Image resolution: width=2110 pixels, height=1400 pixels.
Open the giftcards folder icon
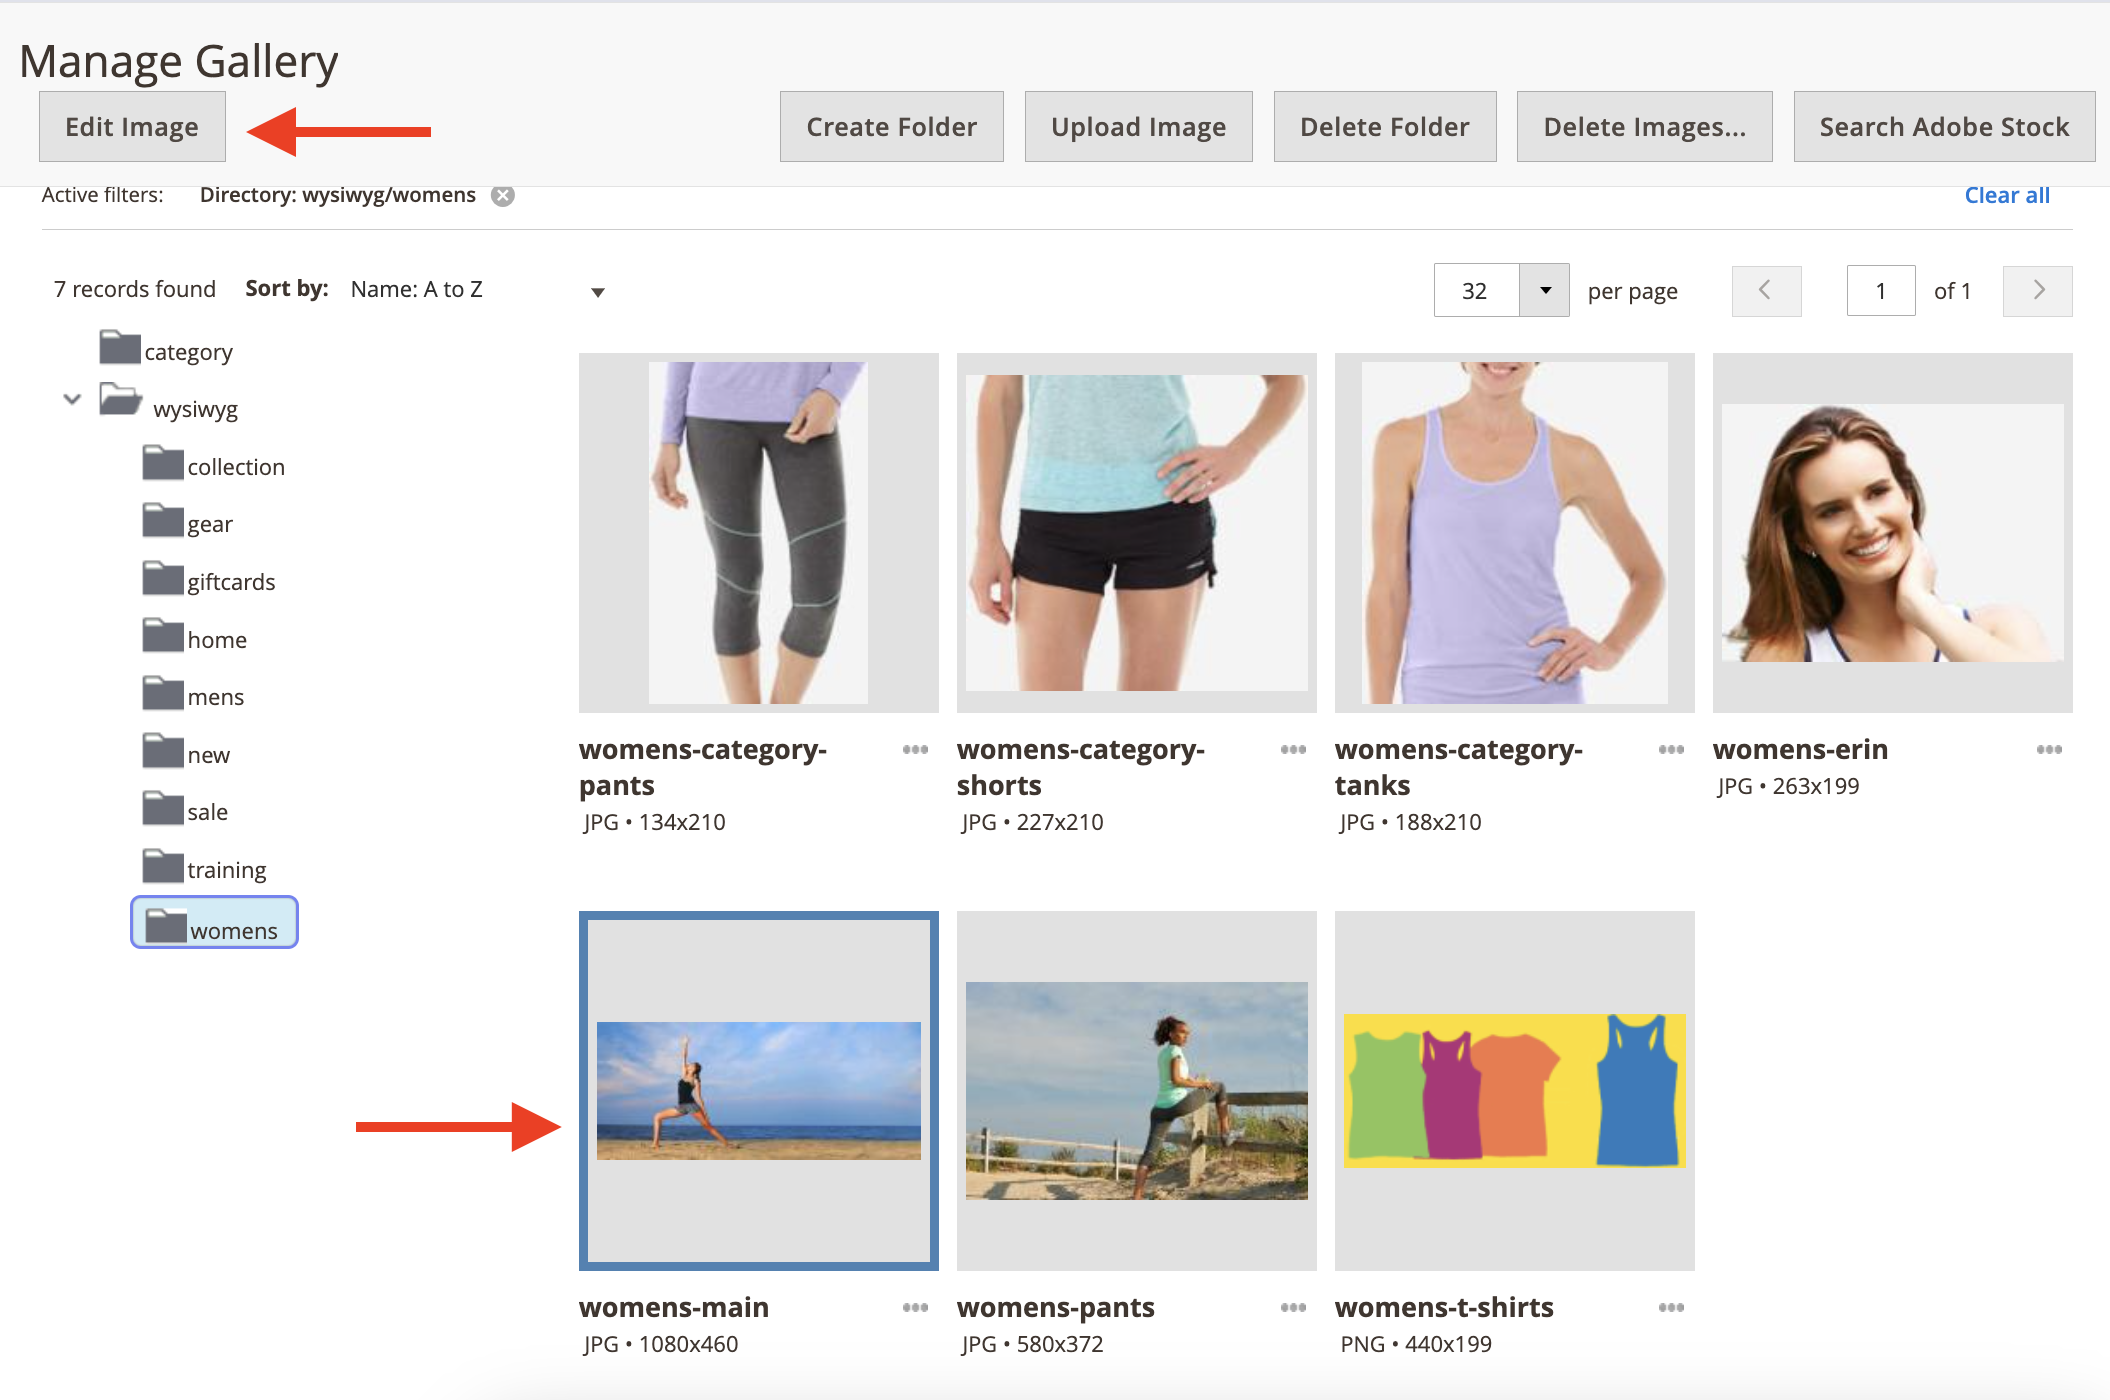click(162, 579)
